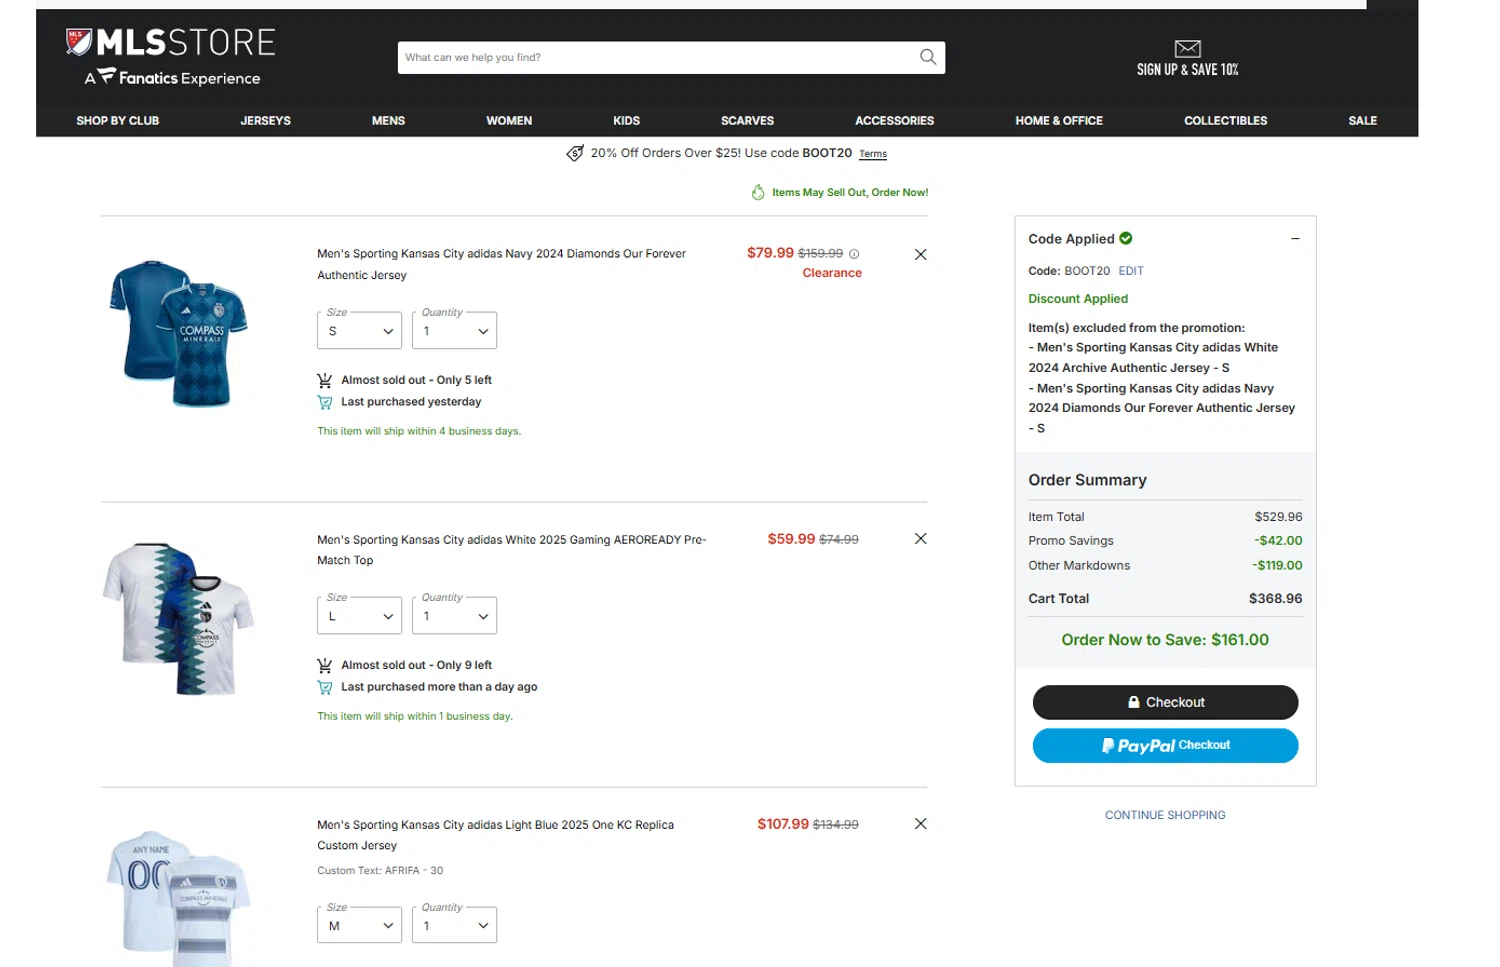Remove the White Gaming Pre-Match Top
The height and width of the screenshot is (967, 1500).
[920, 539]
